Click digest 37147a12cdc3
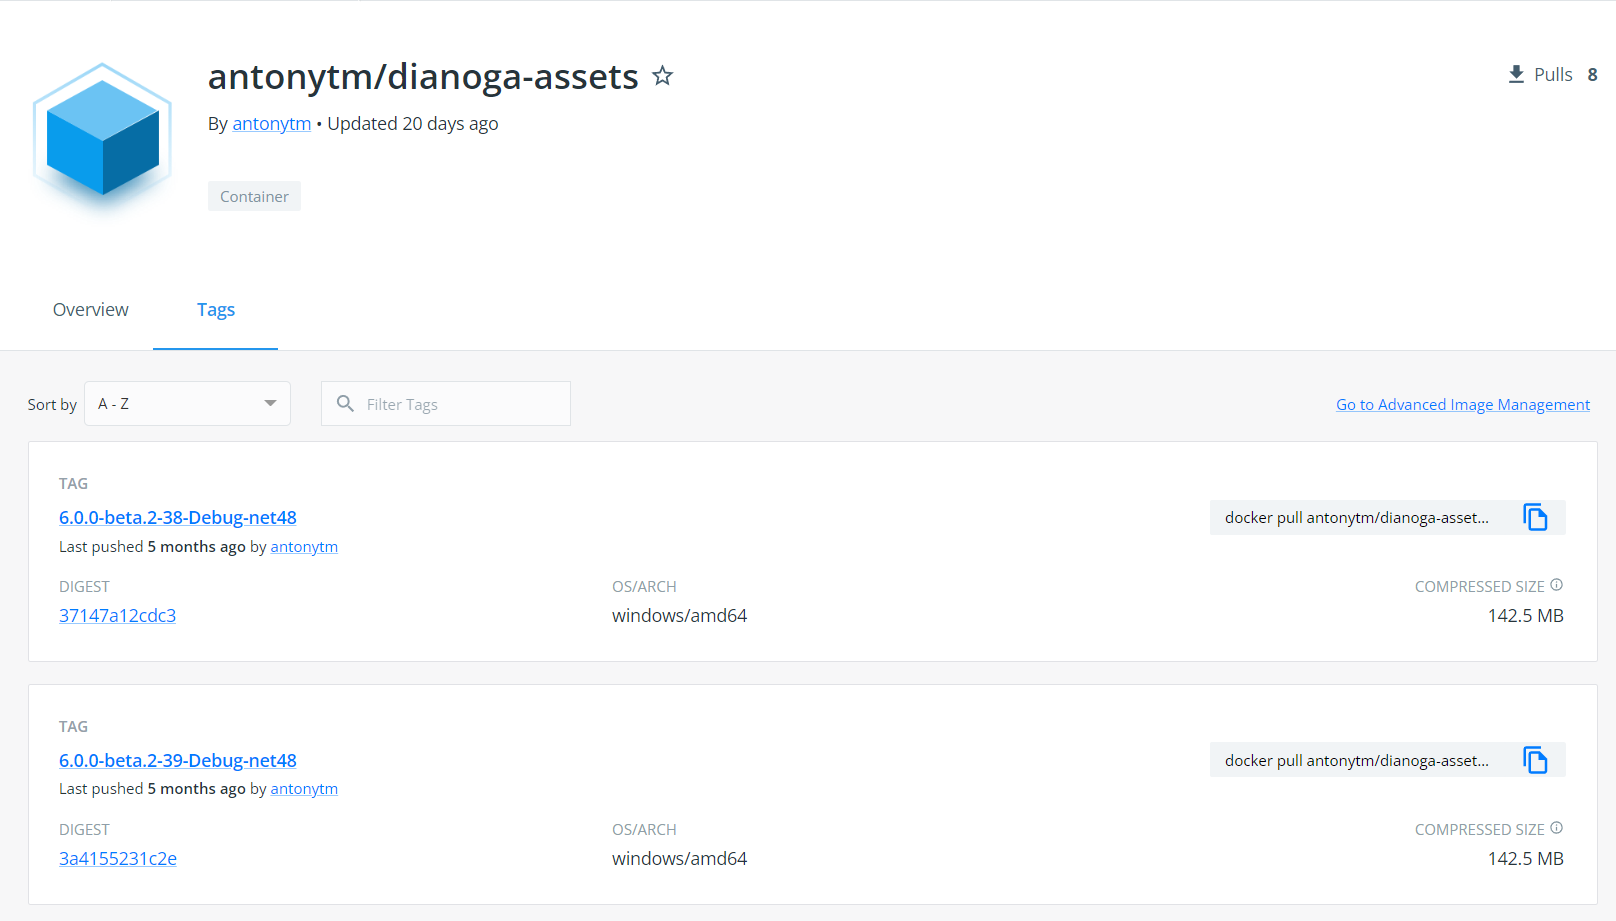 [117, 615]
